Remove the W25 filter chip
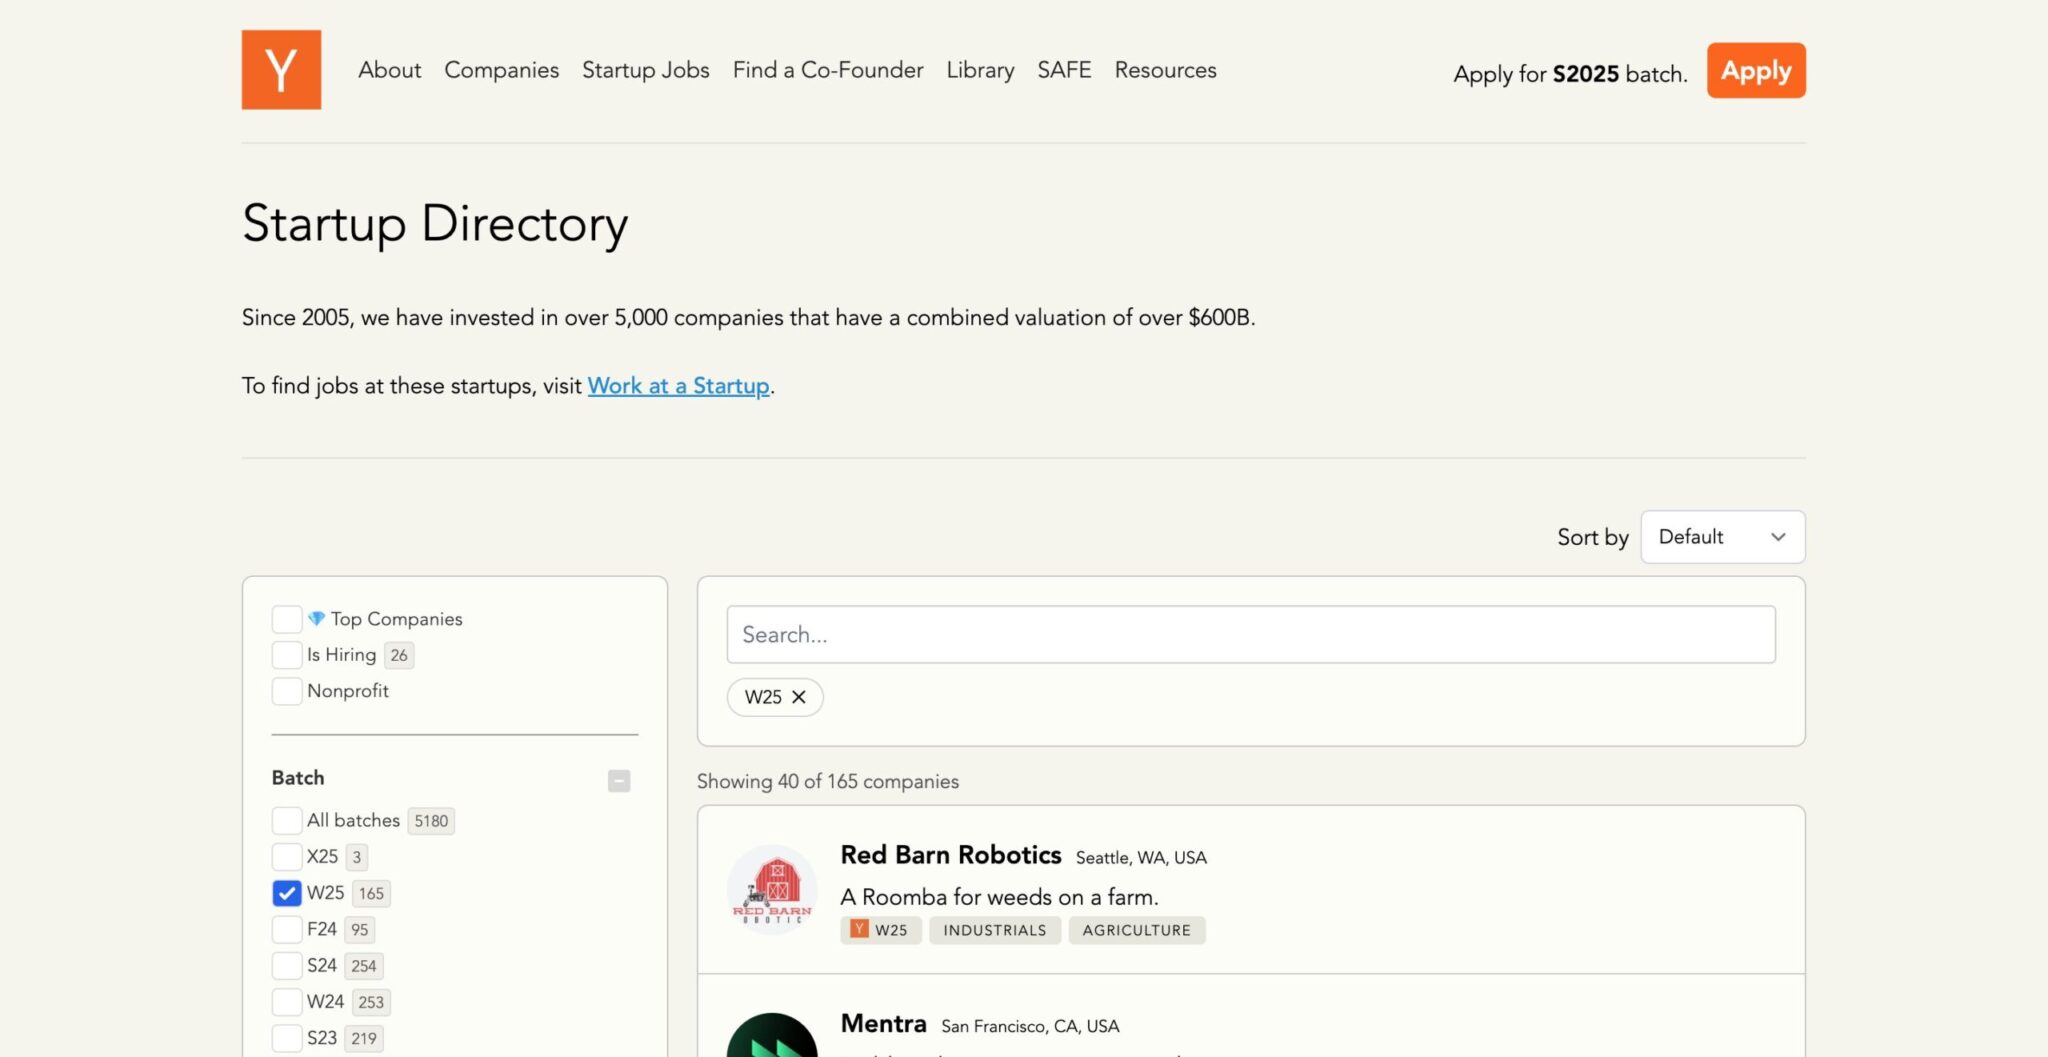The image size is (2048, 1057). pyautogui.click(x=798, y=697)
